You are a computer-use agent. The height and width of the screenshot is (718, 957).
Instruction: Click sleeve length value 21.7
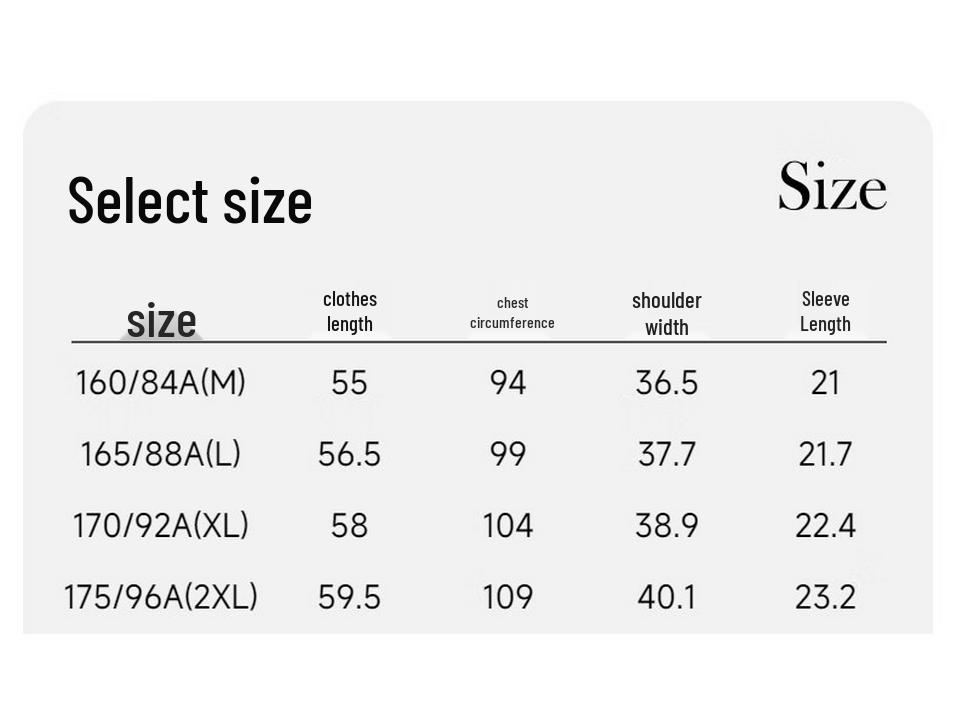[x=825, y=454]
